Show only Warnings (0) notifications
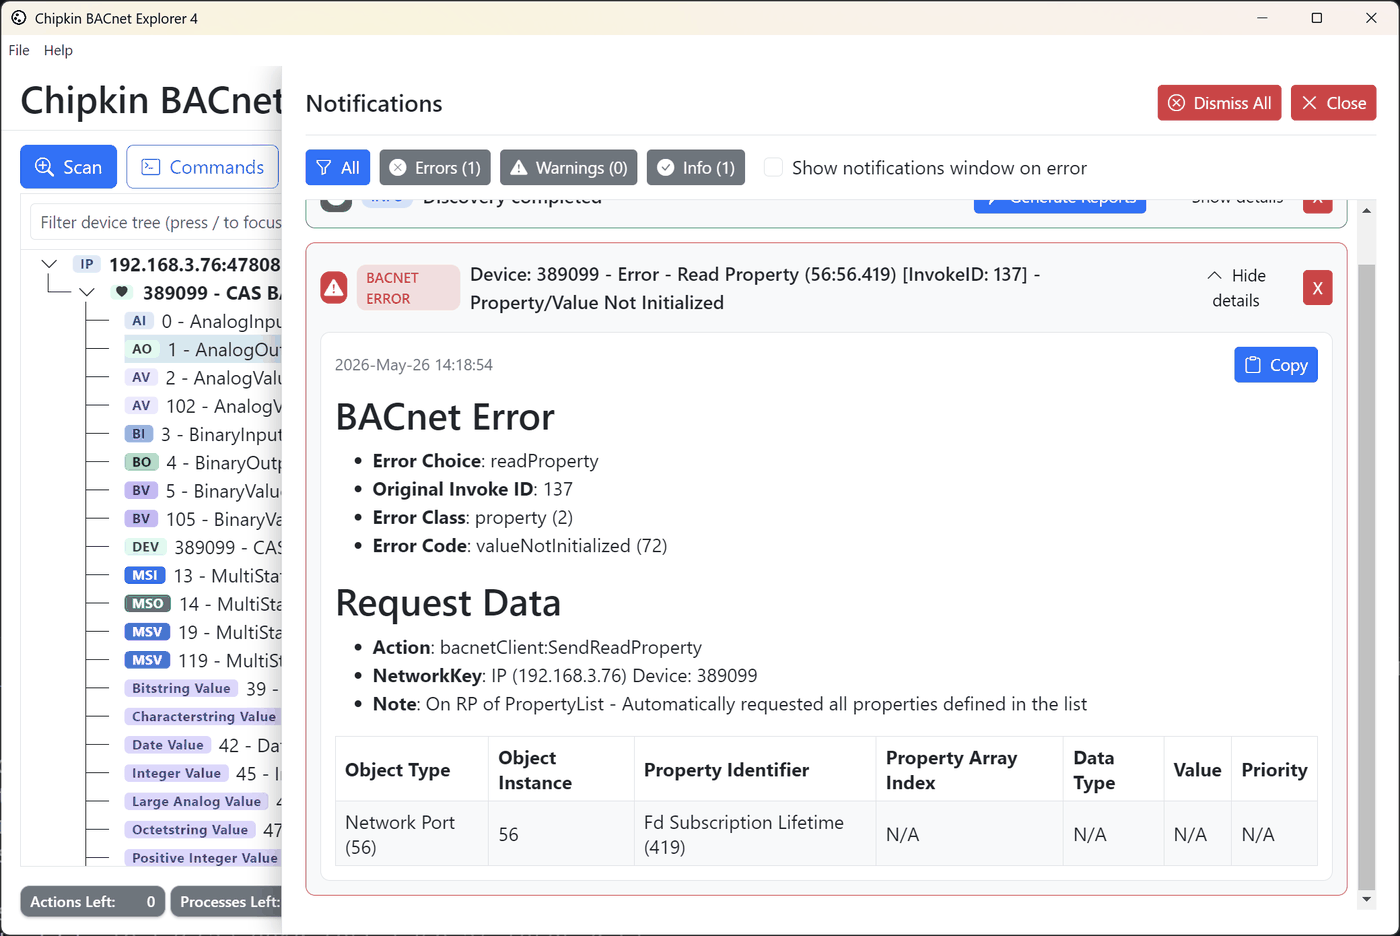The height and width of the screenshot is (936, 1400). (x=569, y=167)
